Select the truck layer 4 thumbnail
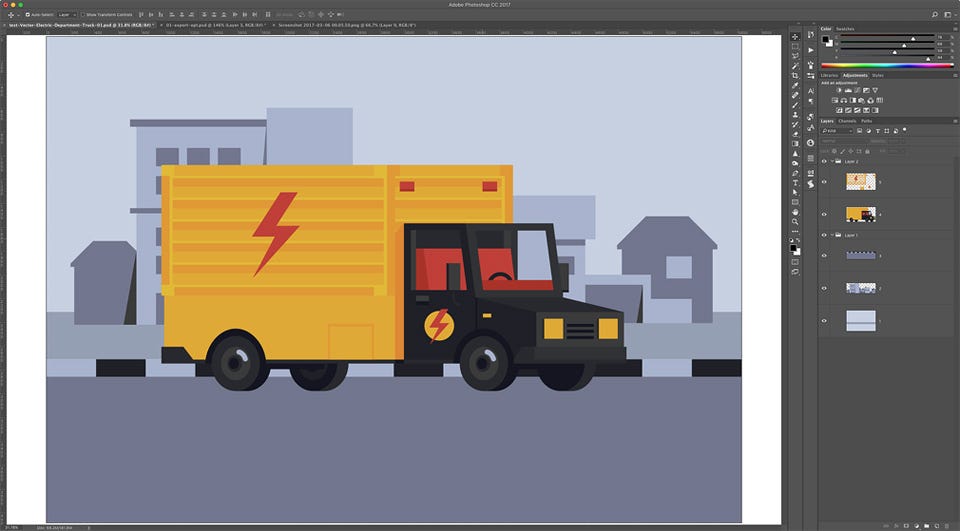Viewport: 960px width, 531px height. 861,214
